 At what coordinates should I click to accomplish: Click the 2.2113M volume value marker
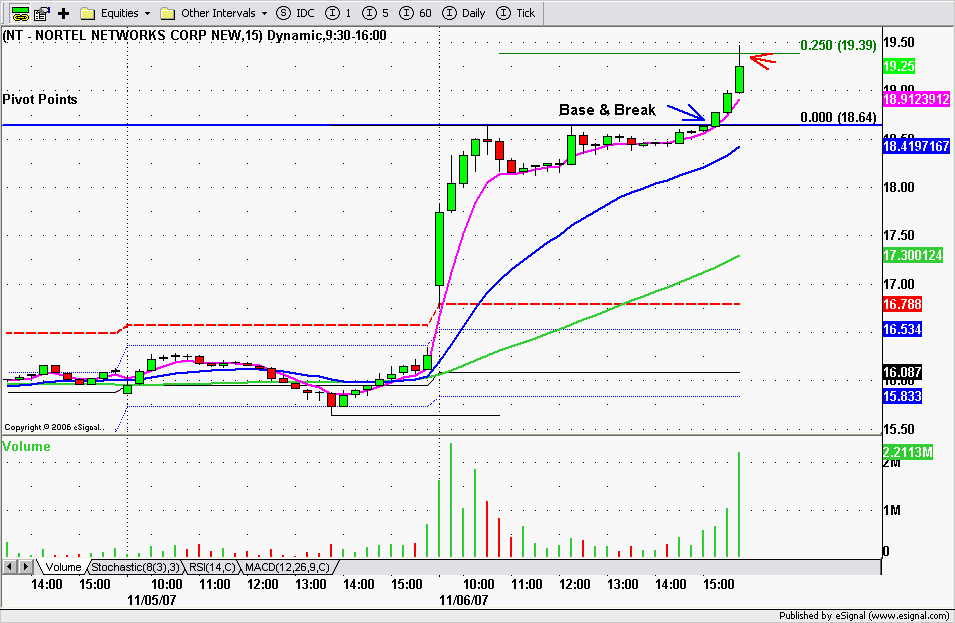pos(907,452)
